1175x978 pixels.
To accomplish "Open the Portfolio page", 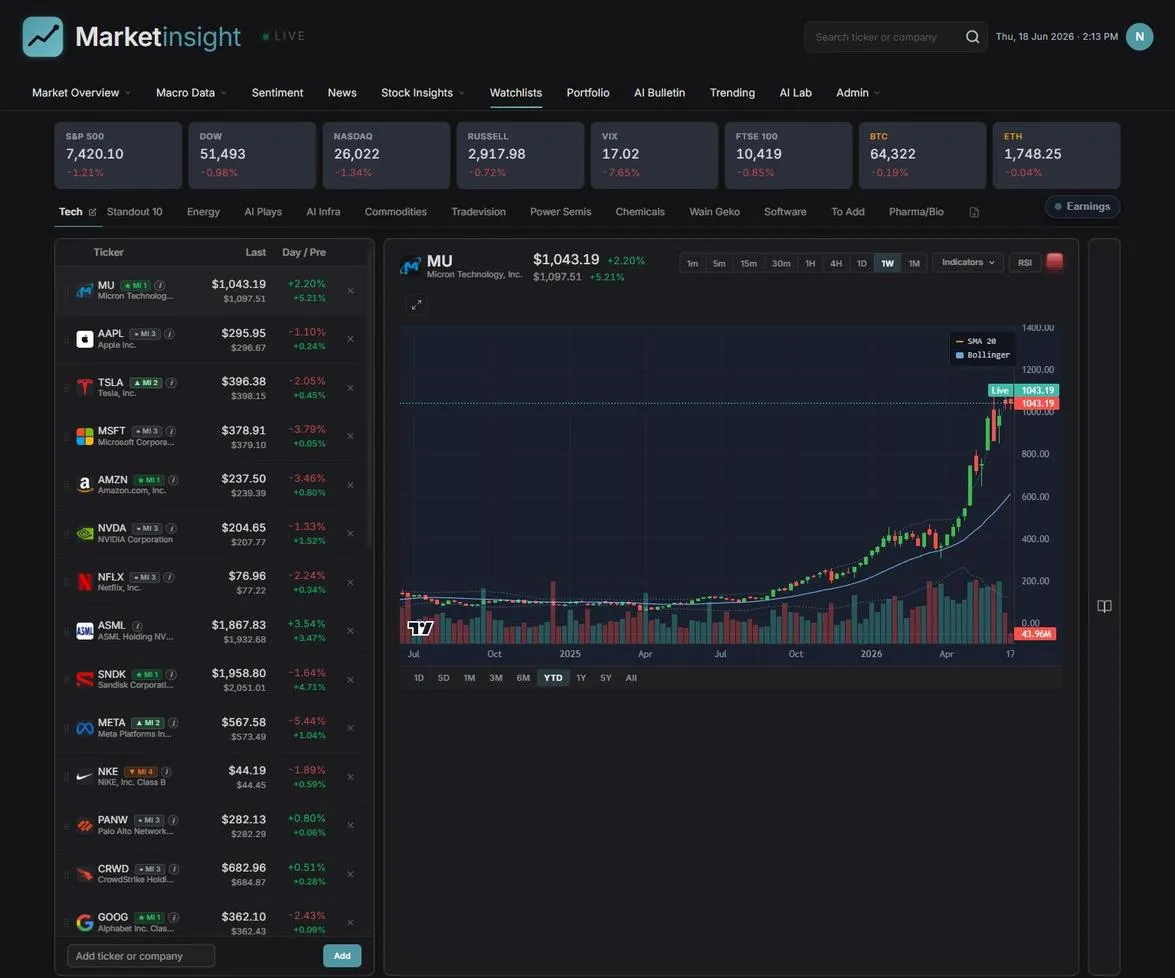I will tap(588, 93).
